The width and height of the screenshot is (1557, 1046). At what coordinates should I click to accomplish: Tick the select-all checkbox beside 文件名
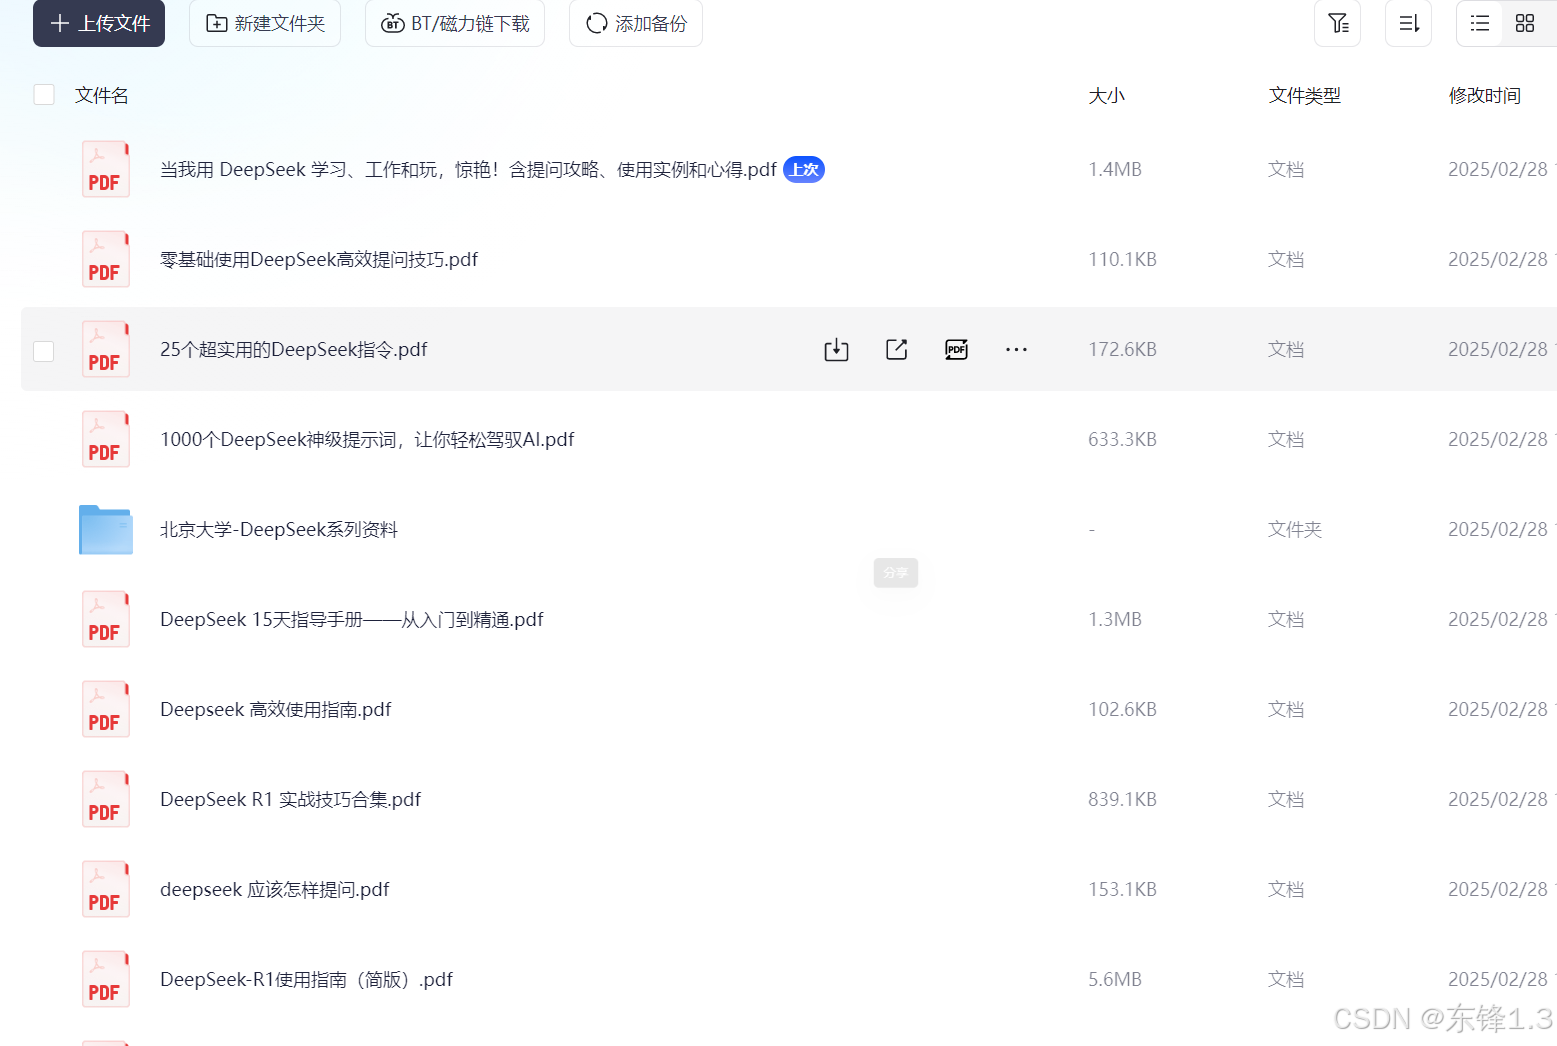[44, 95]
